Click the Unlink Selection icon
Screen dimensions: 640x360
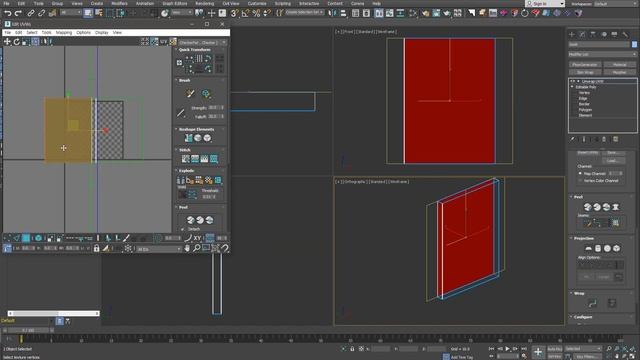tap(41, 13)
